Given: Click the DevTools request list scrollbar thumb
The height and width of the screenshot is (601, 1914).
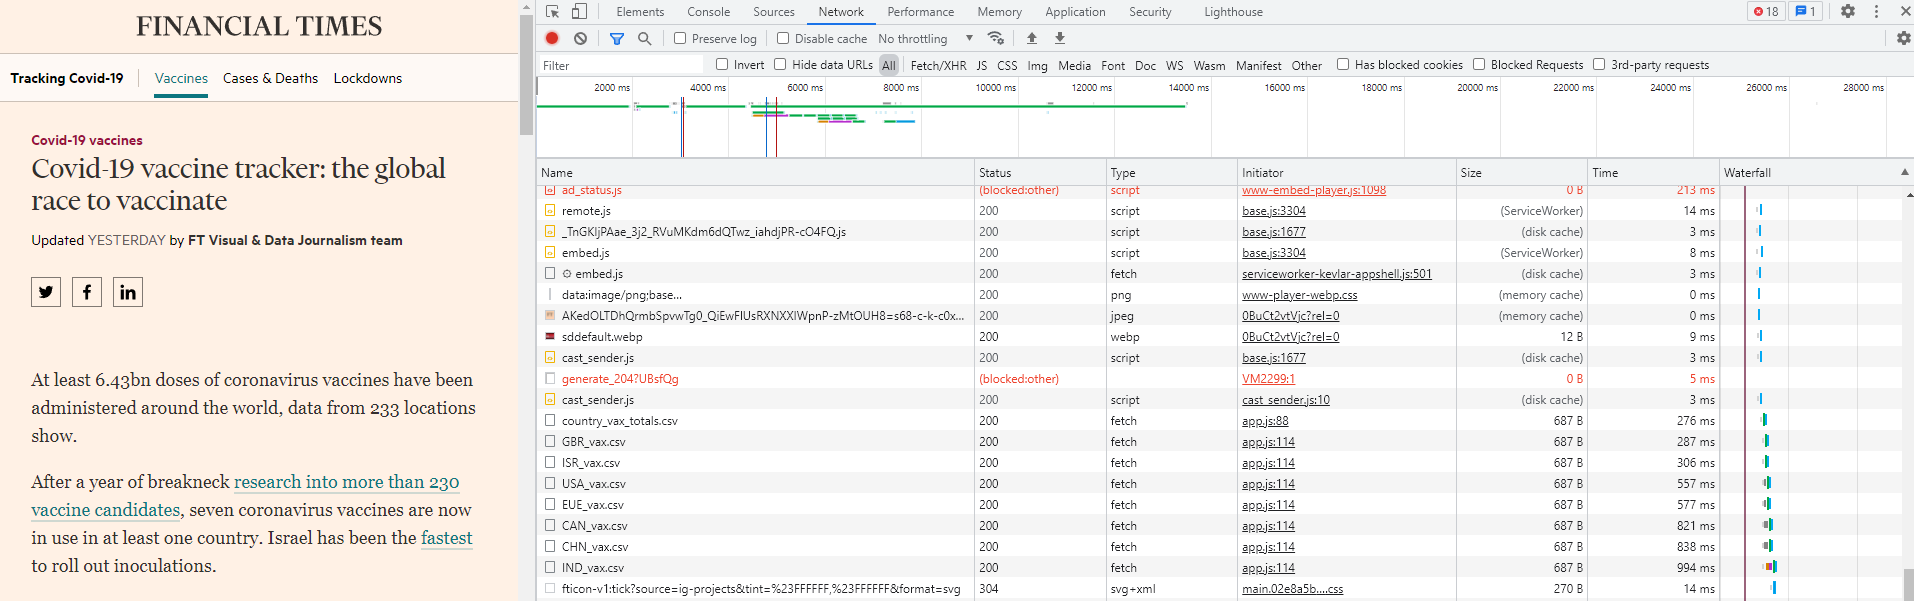Looking at the screenshot, I should click(x=1908, y=583).
